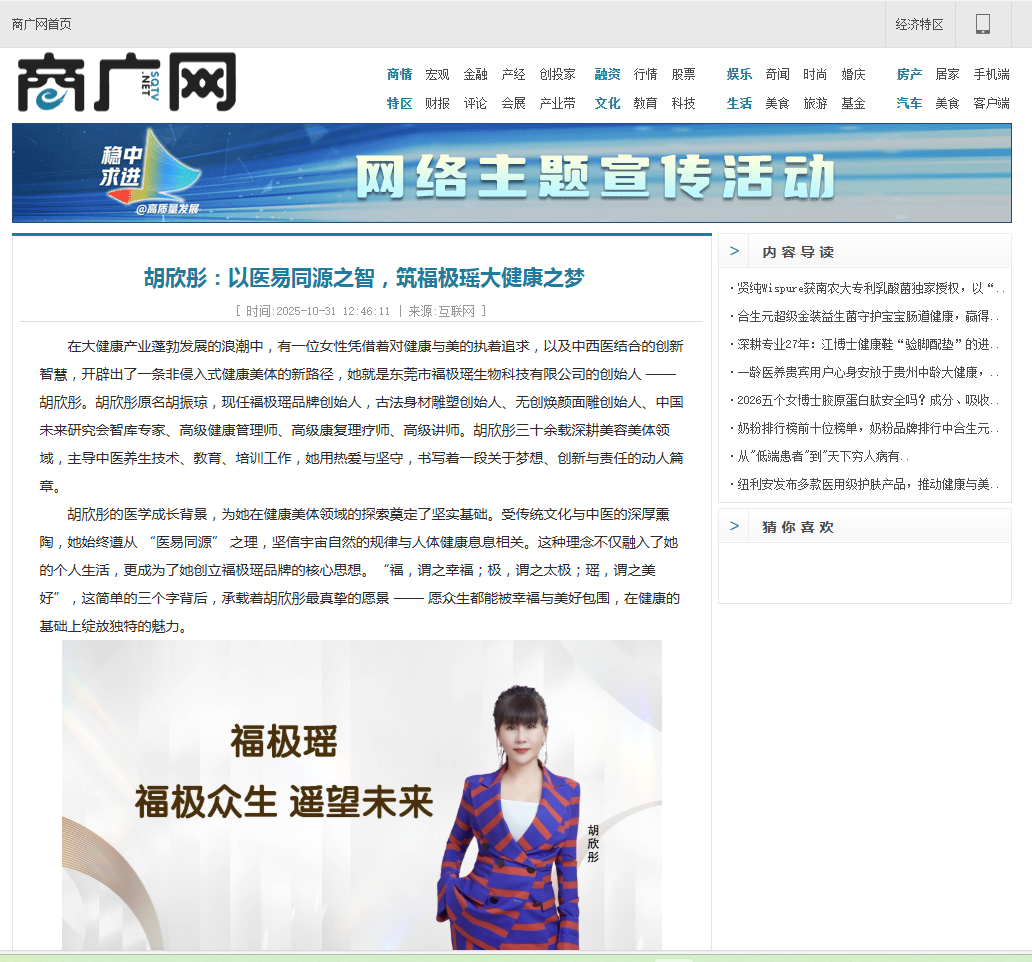Open the 客户端 navigation link
This screenshot has width=1032, height=962.
991,103
